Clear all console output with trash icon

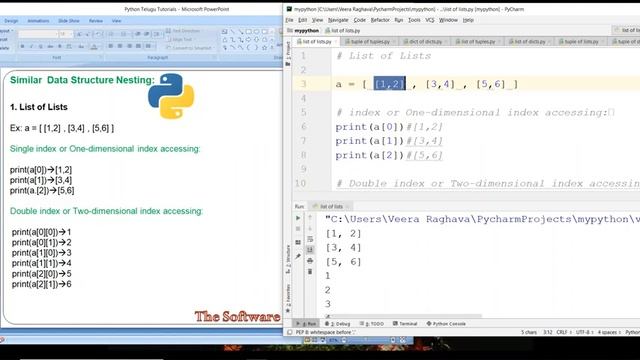(x=310, y=271)
